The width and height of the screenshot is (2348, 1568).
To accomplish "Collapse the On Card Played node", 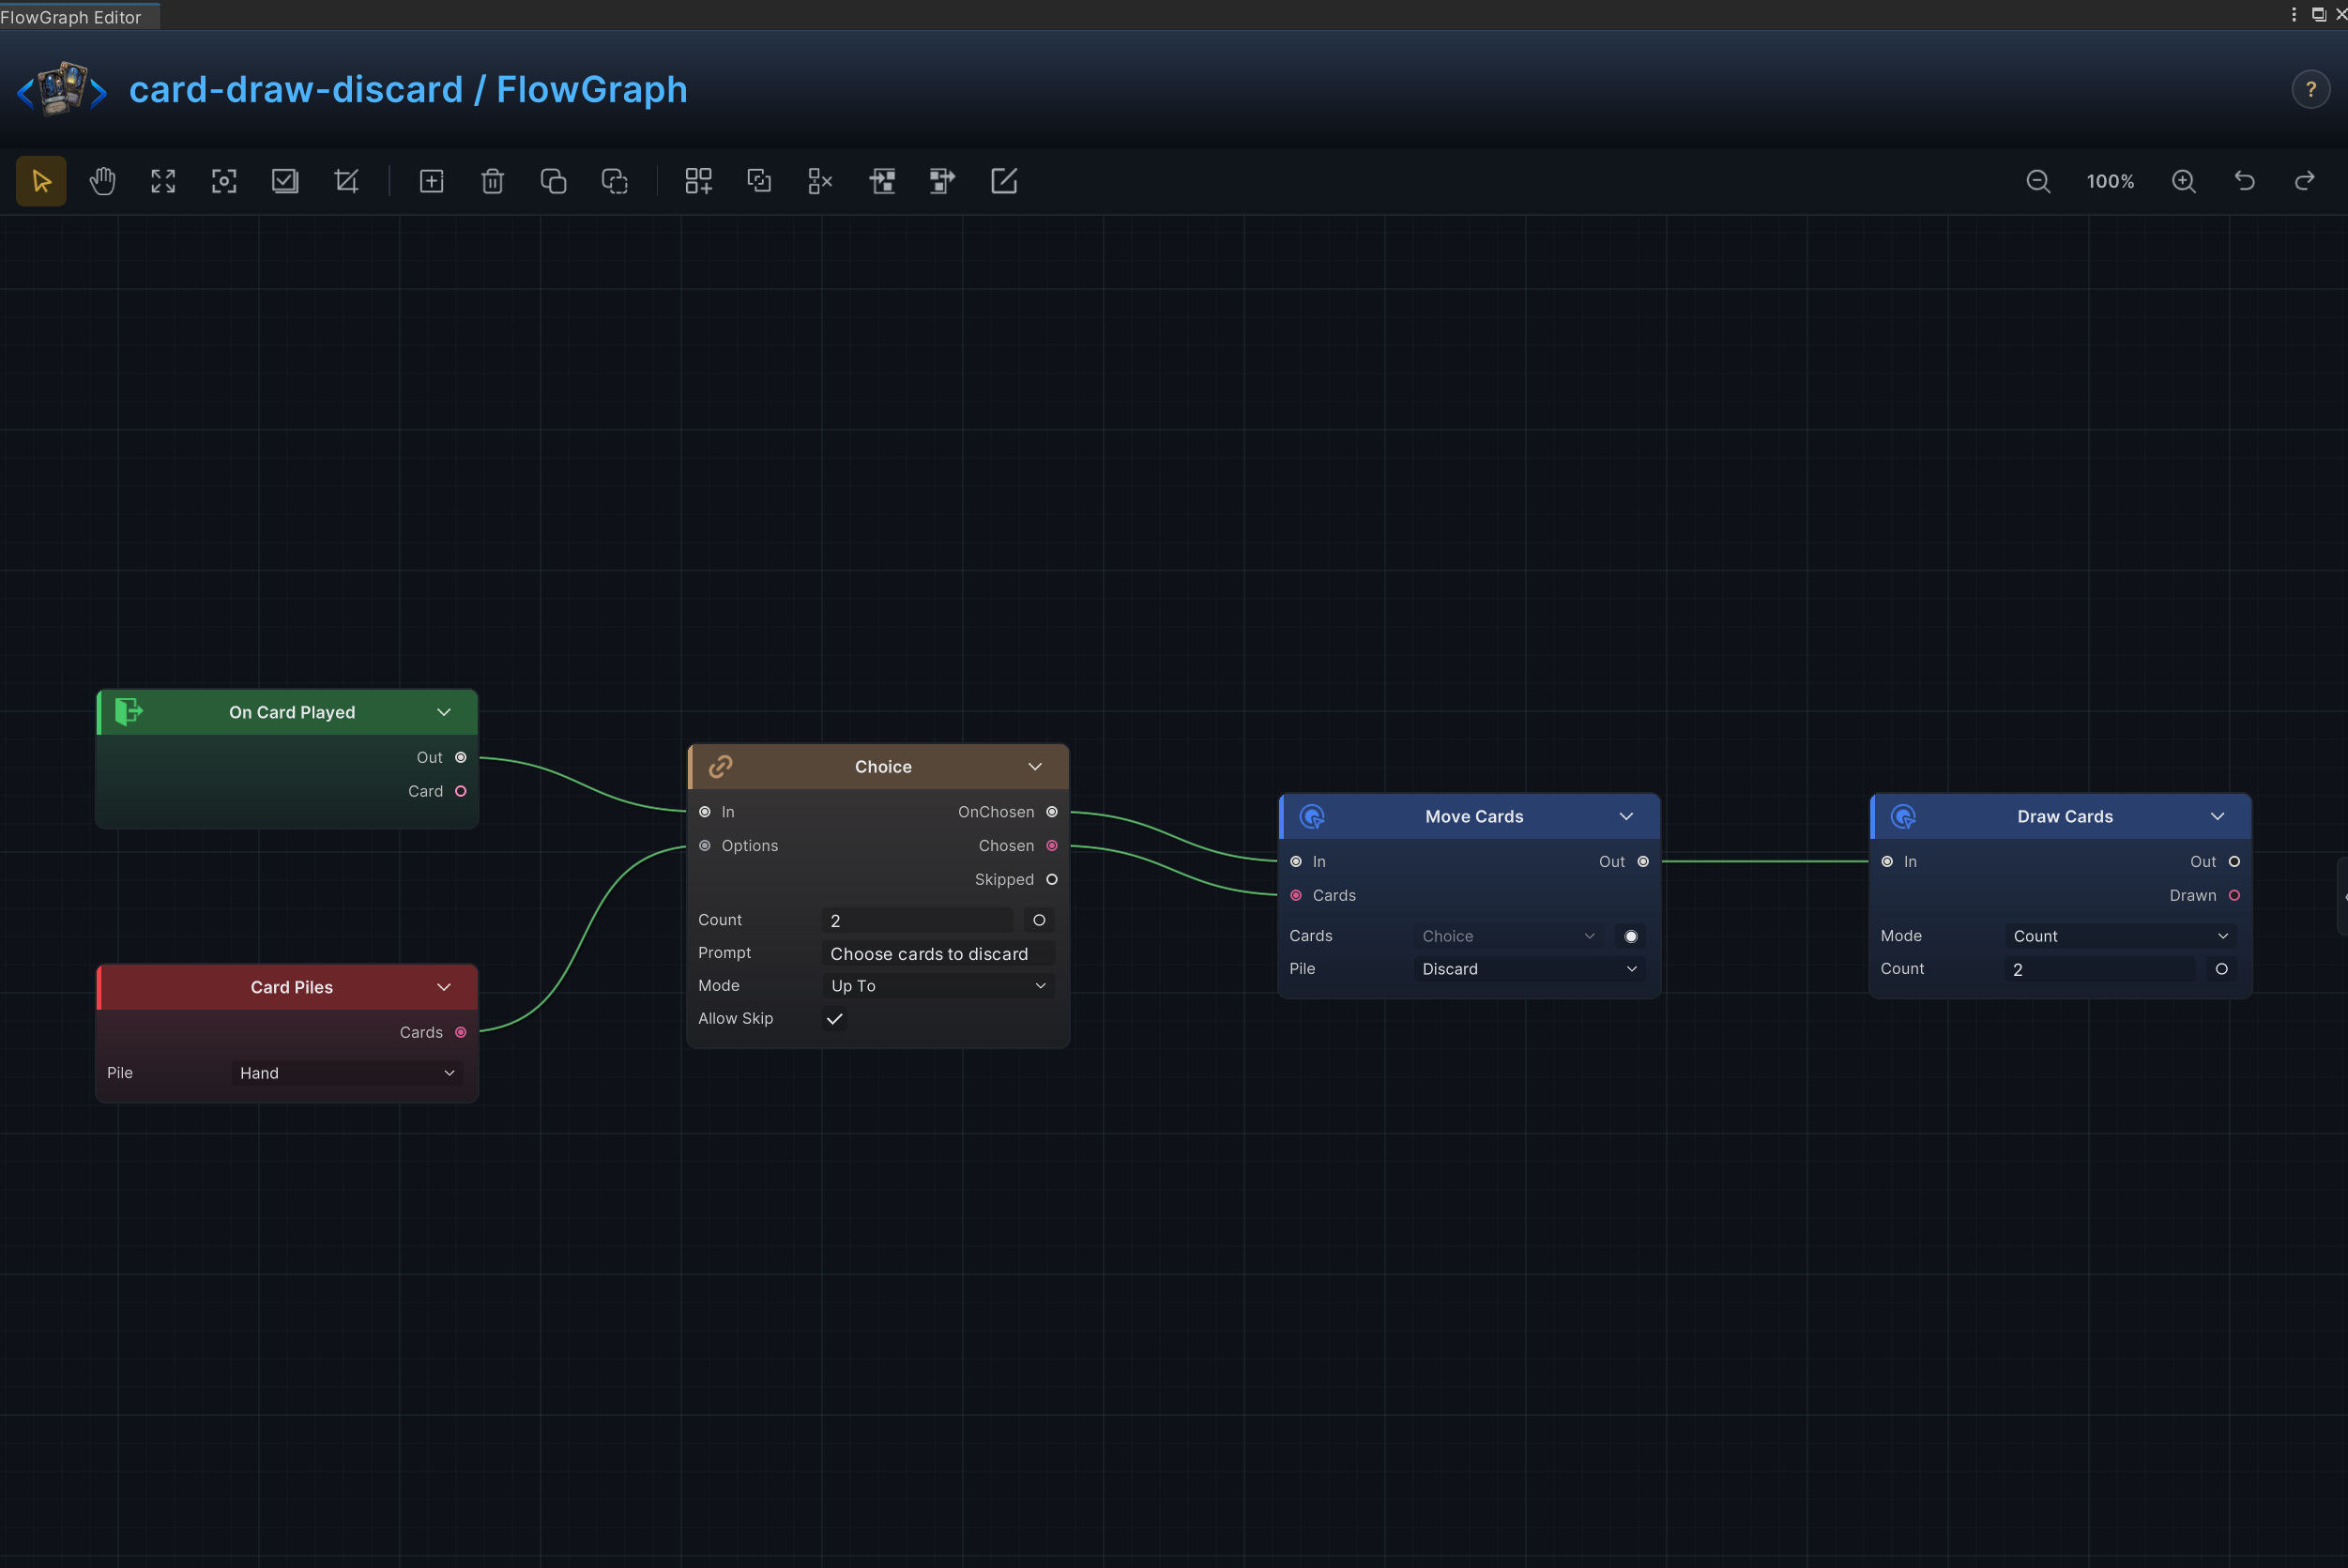I will tap(444, 712).
